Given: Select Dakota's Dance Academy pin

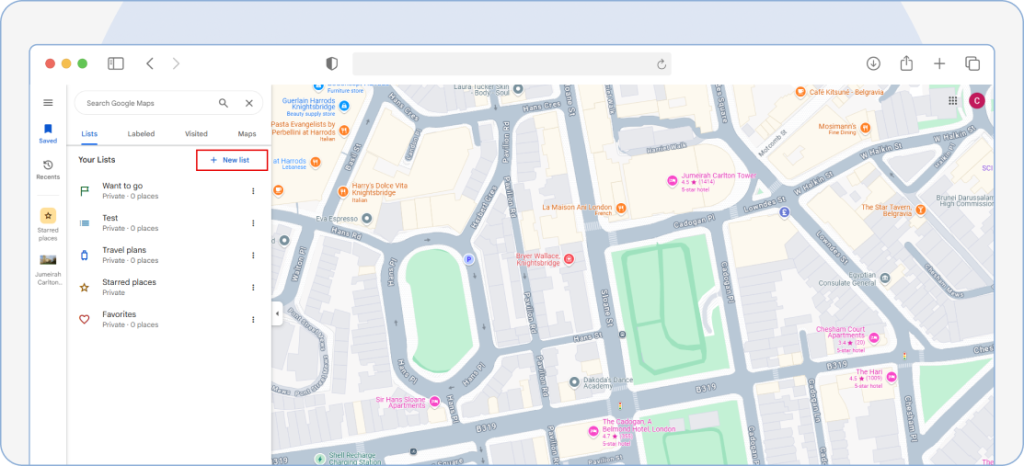Looking at the screenshot, I should [573, 381].
